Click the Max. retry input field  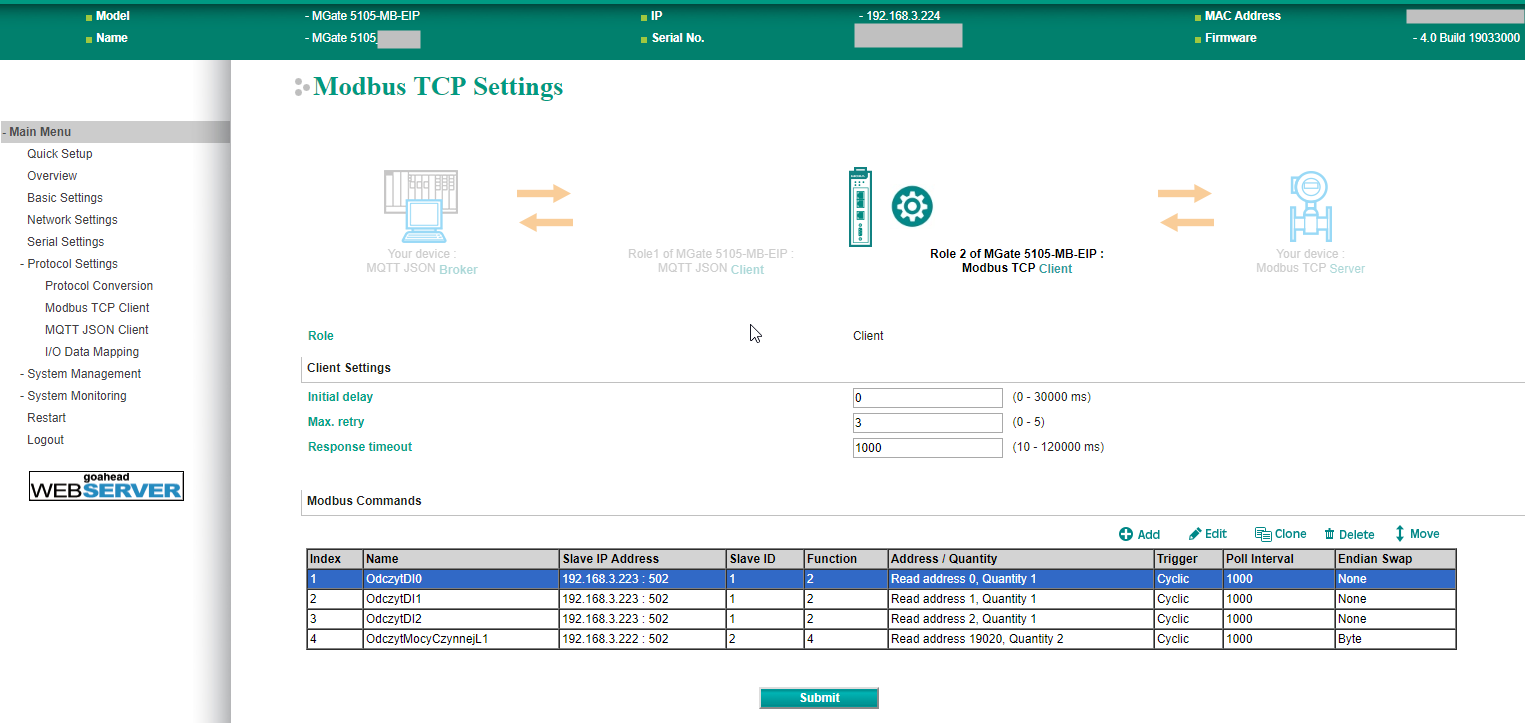tap(927, 423)
